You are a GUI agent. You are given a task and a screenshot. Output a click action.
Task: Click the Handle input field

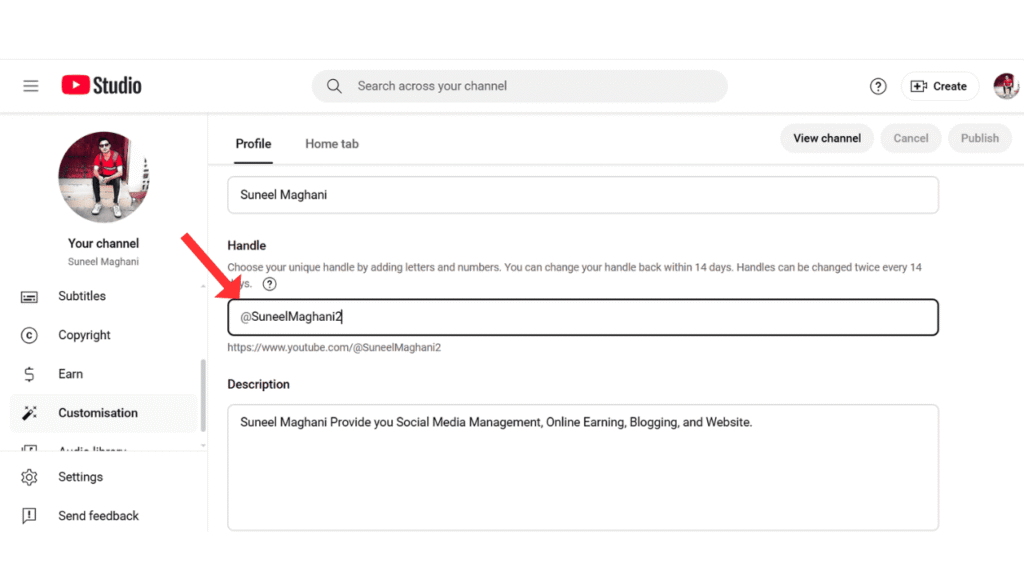pos(582,317)
